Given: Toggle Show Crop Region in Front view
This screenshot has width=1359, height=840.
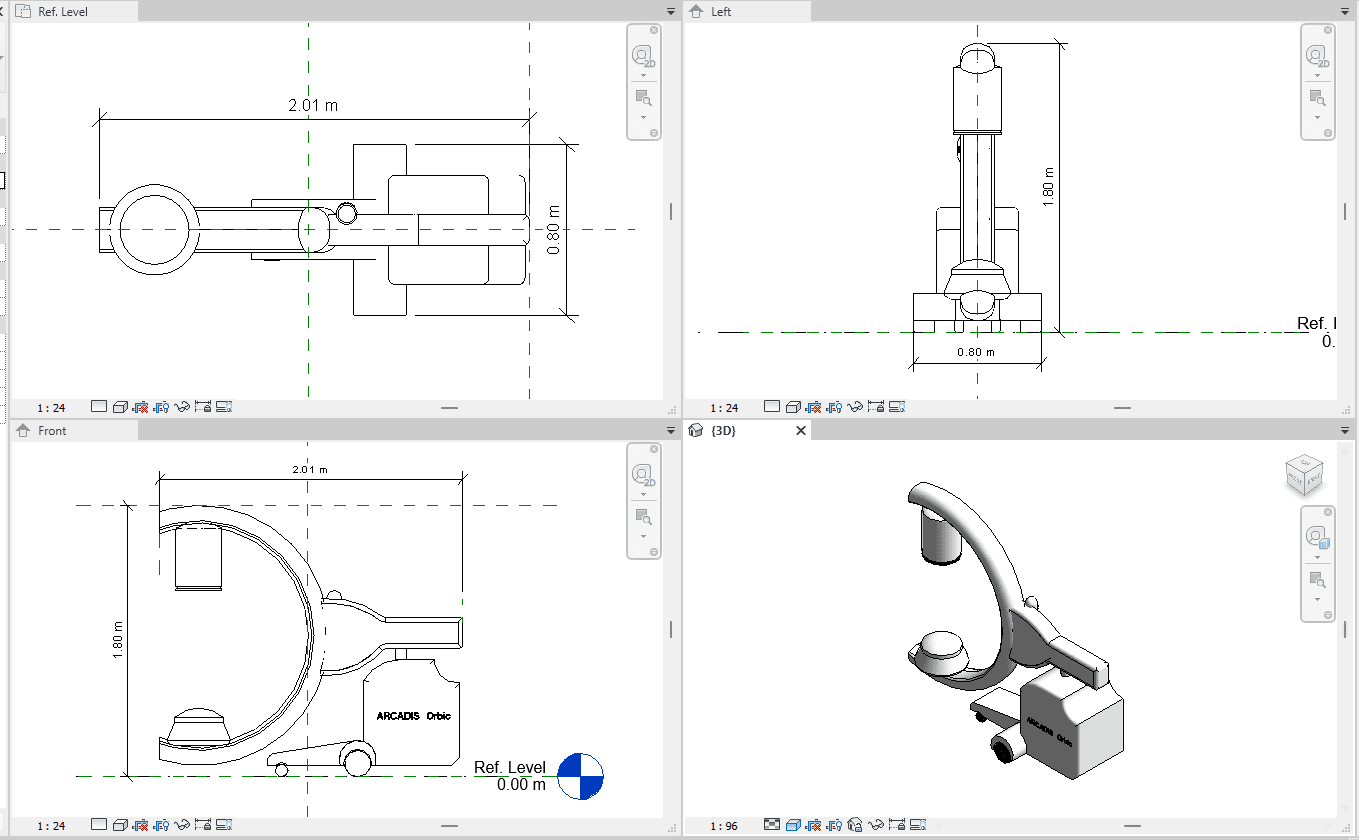Looking at the screenshot, I should click(x=162, y=825).
